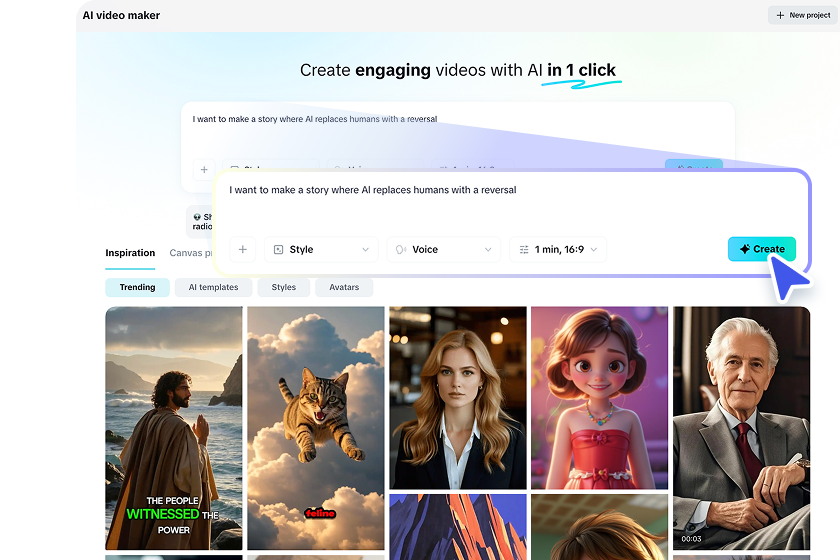
Task: Open the blonde woman avatar thumbnail
Action: tap(458, 398)
